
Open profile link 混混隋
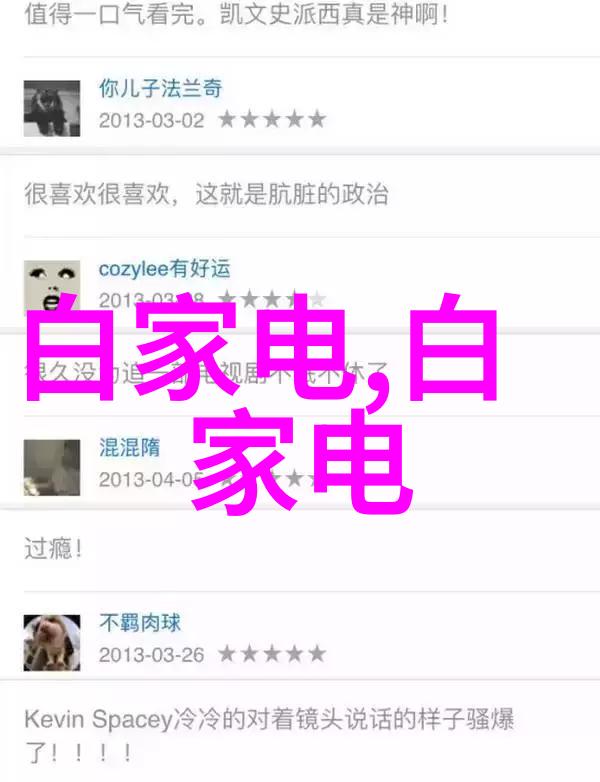click(x=129, y=447)
